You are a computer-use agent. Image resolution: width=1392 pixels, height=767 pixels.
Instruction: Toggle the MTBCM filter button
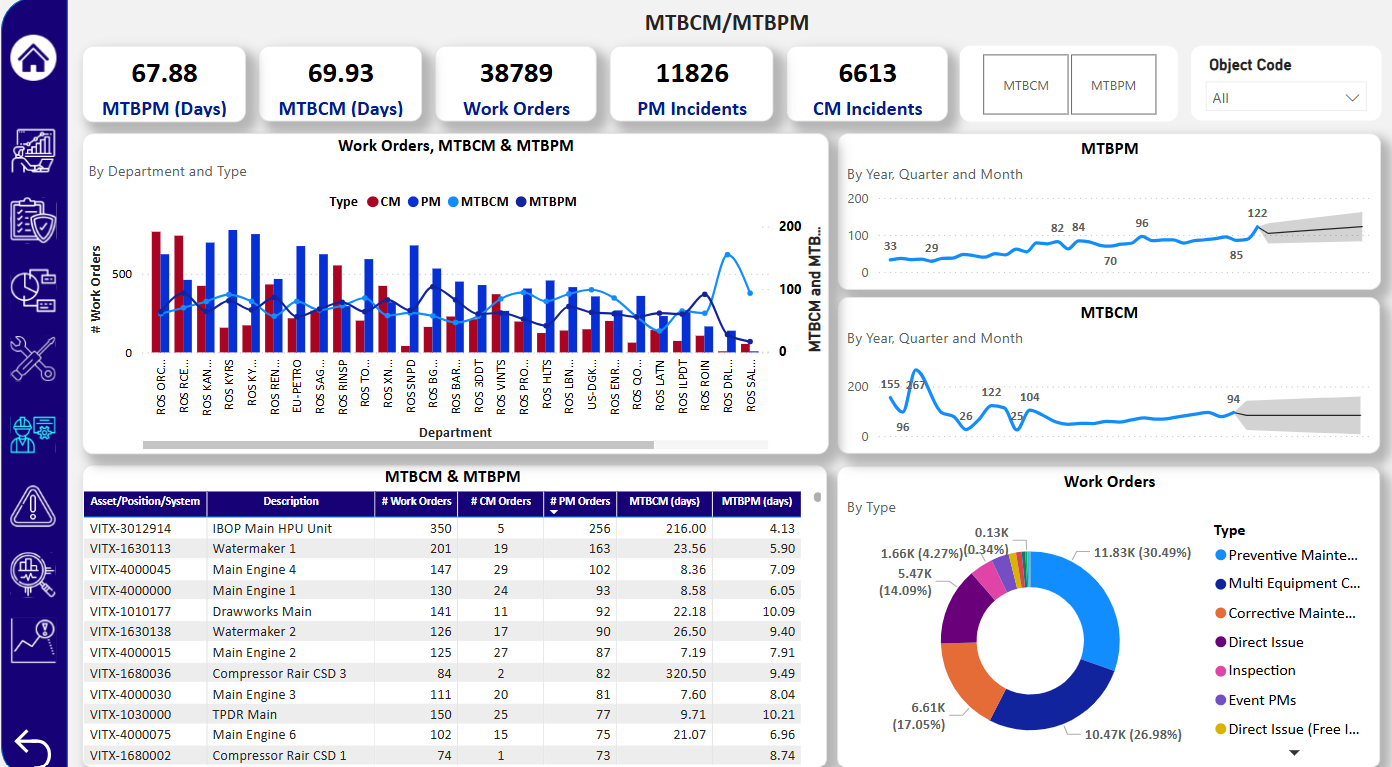[x=1025, y=84]
